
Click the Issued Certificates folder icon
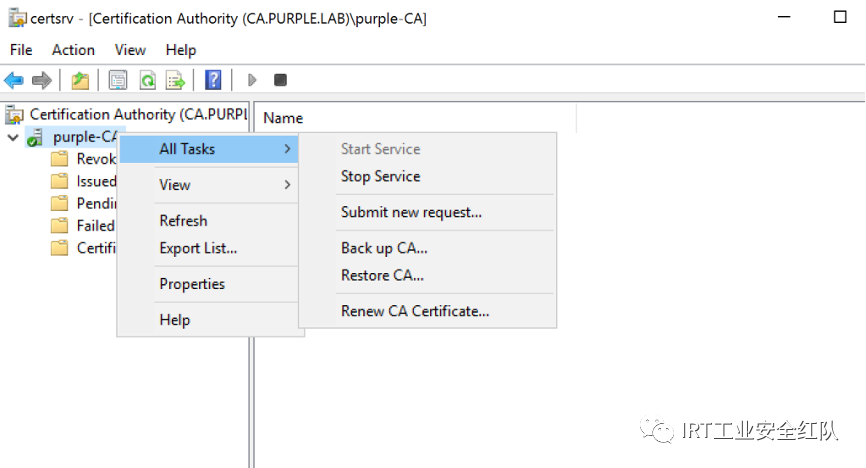pos(59,181)
